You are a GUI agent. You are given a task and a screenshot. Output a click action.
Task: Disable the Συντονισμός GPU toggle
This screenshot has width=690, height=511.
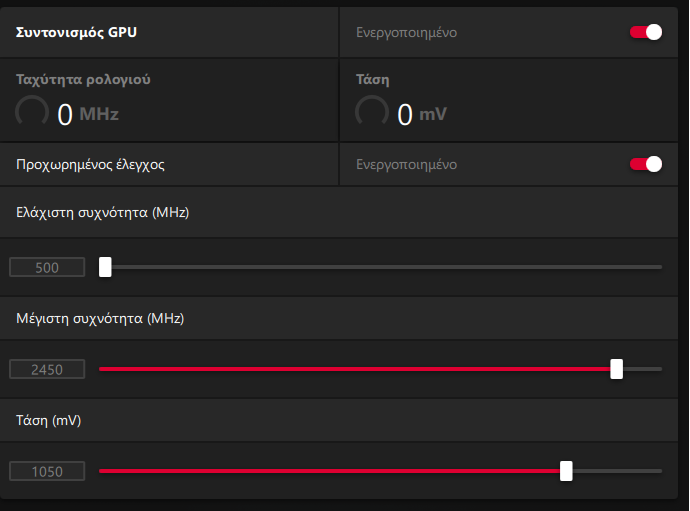646,32
